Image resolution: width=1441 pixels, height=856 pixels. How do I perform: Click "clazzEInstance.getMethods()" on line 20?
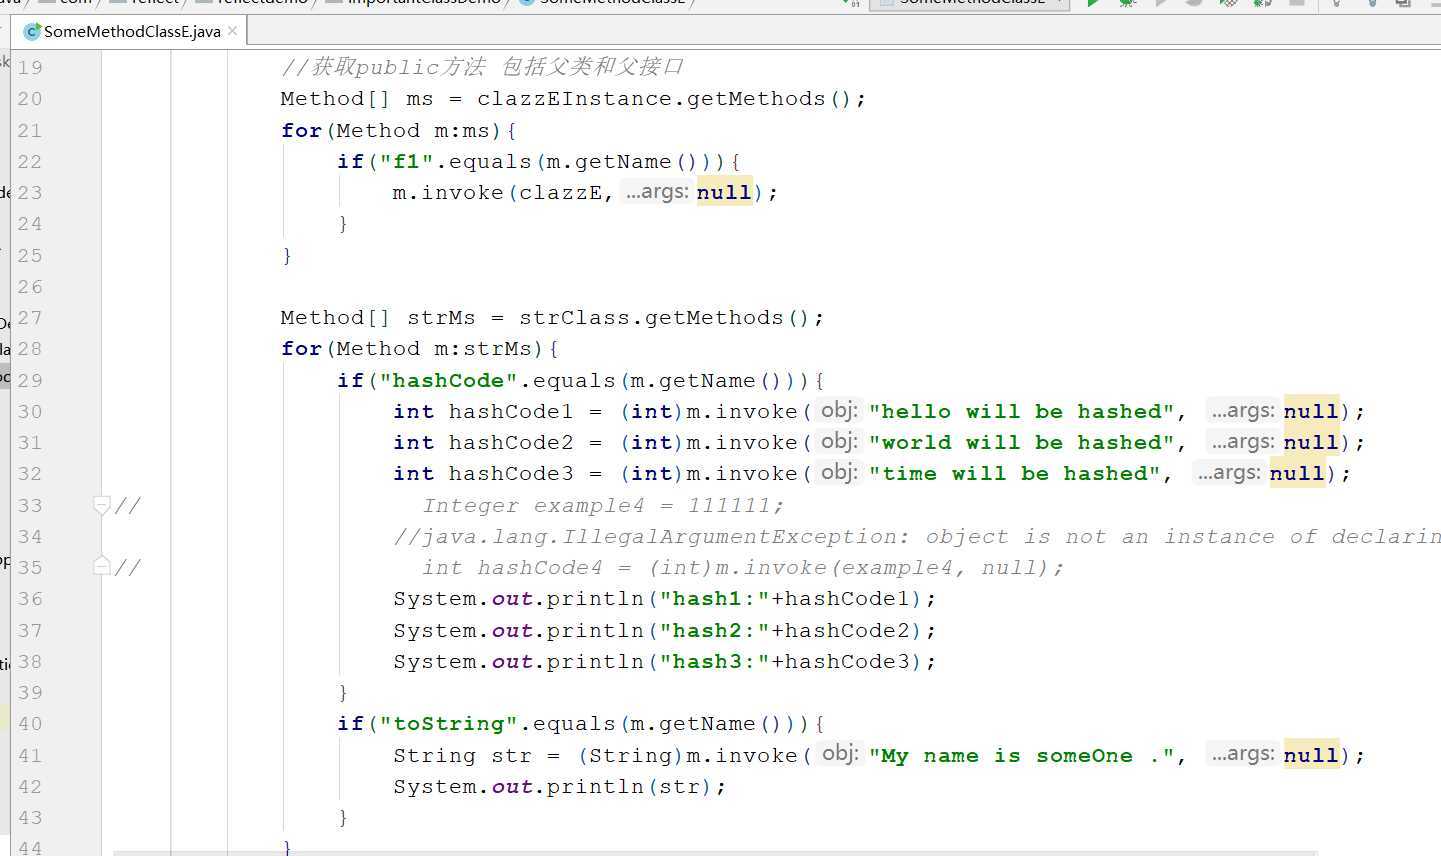(665, 99)
